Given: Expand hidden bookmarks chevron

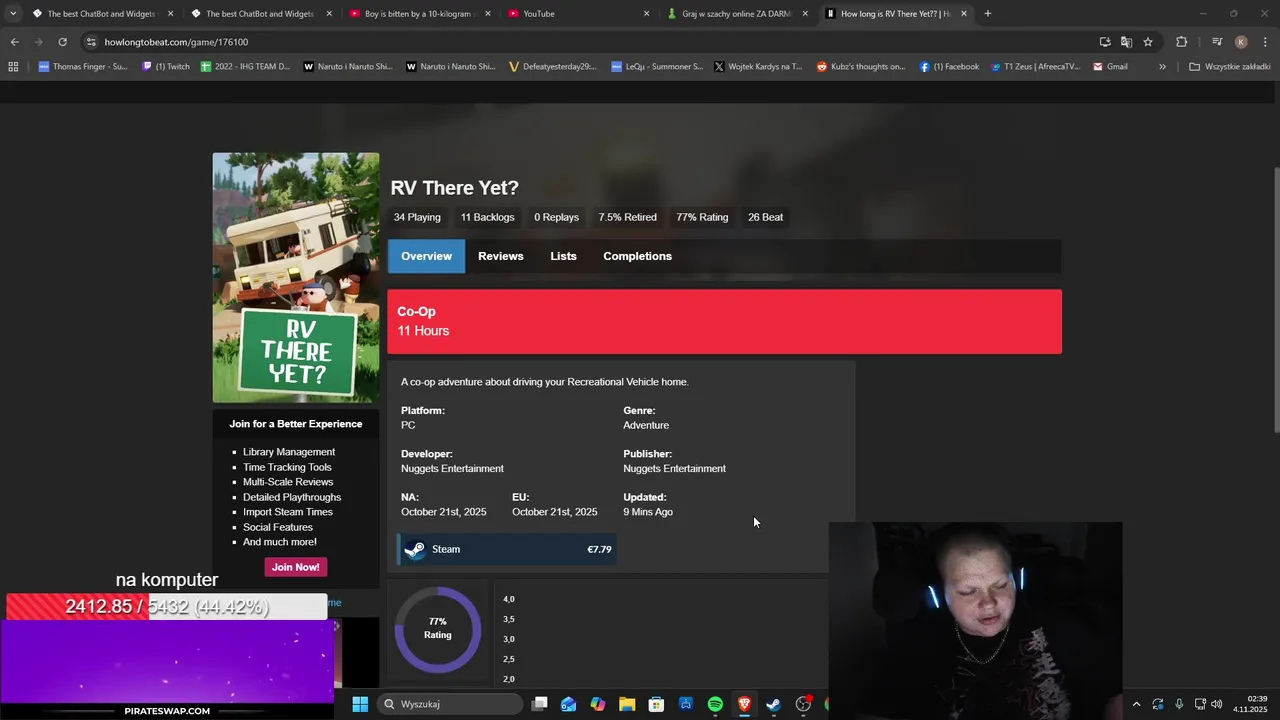Looking at the screenshot, I should (1162, 67).
